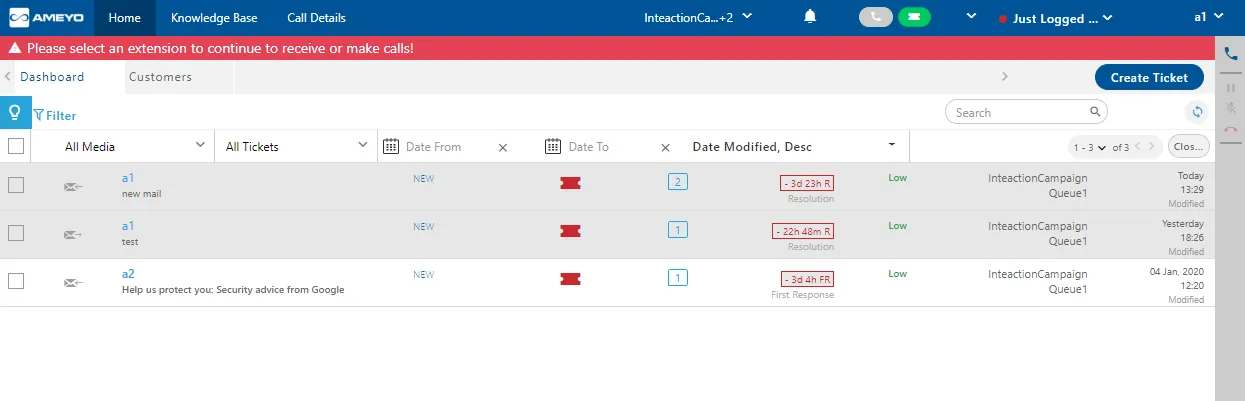Image resolution: width=1245 pixels, height=401 pixels.
Task: Open the phone icon in right sidebar
Action: (x=1230, y=54)
